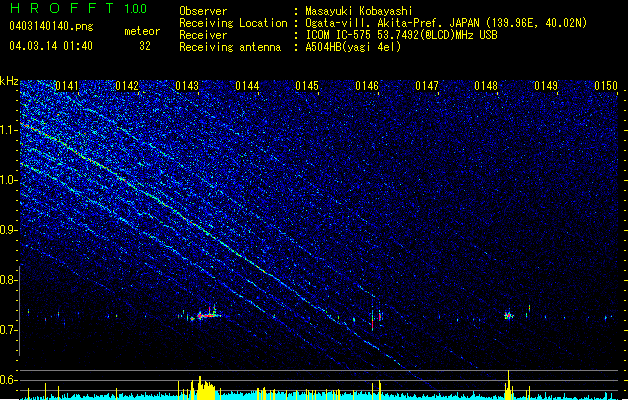Image resolution: width=629 pixels, height=400 pixels.
Task: Click the 0141 time axis label
Action: [x=67, y=86]
